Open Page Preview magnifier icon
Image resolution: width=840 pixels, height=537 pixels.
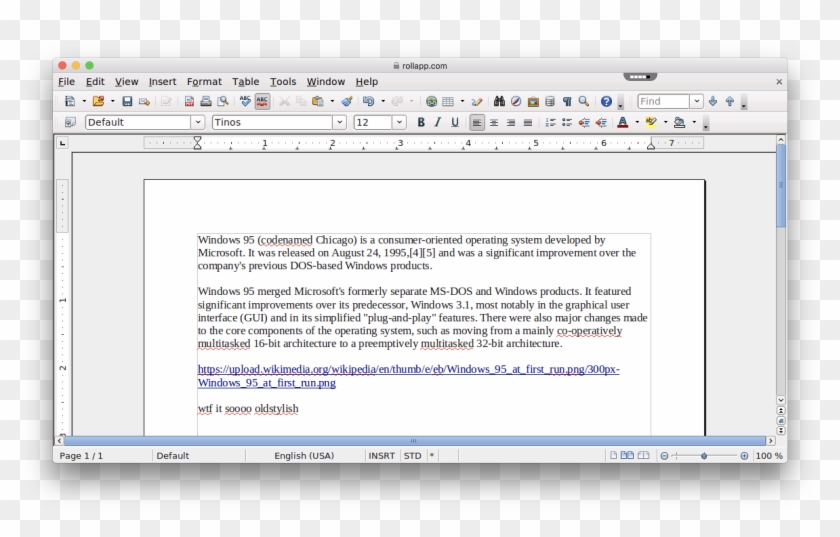click(x=223, y=101)
